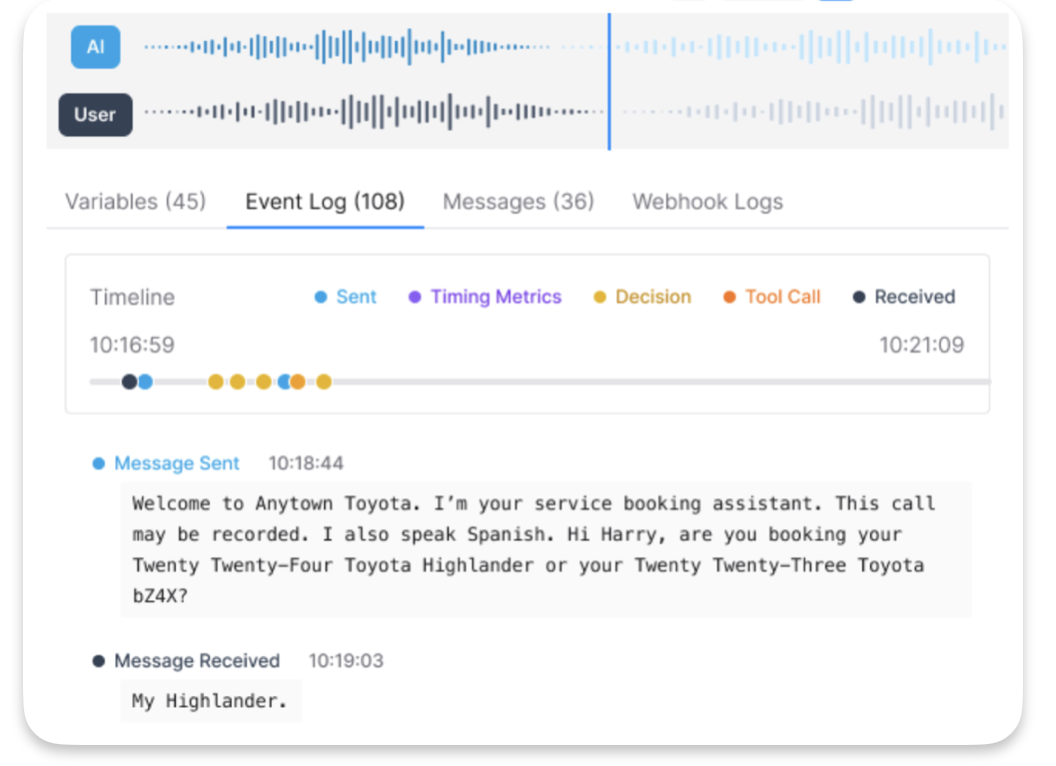Click the dark User speaker label

(95, 115)
